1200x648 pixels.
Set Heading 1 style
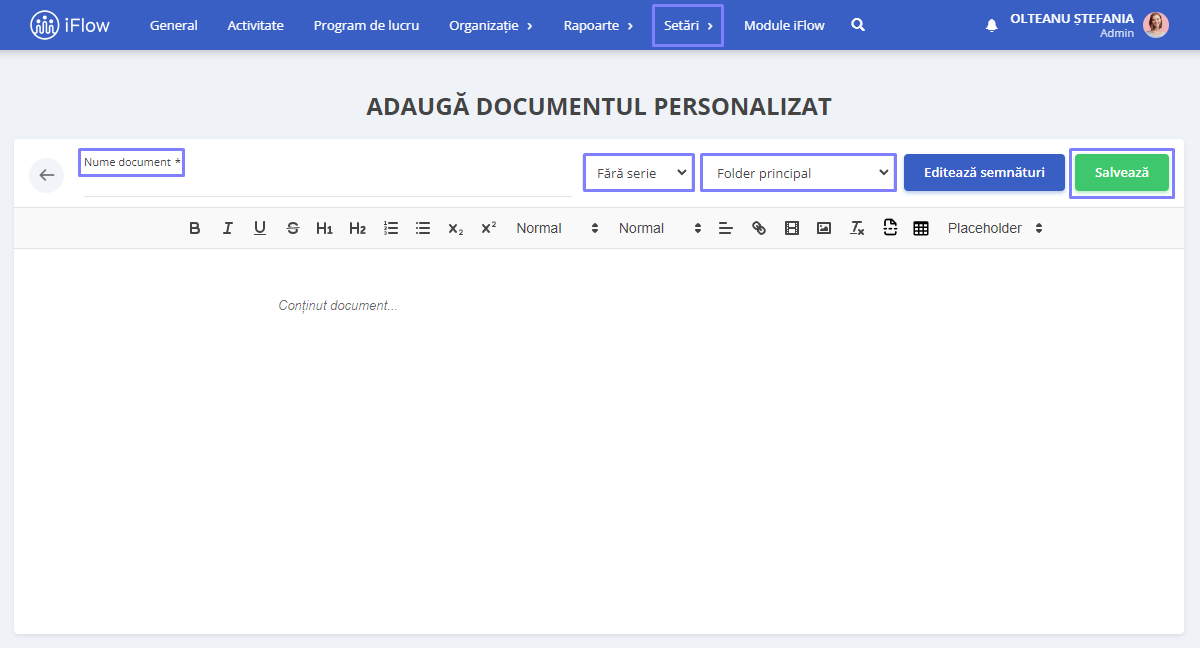click(x=324, y=228)
